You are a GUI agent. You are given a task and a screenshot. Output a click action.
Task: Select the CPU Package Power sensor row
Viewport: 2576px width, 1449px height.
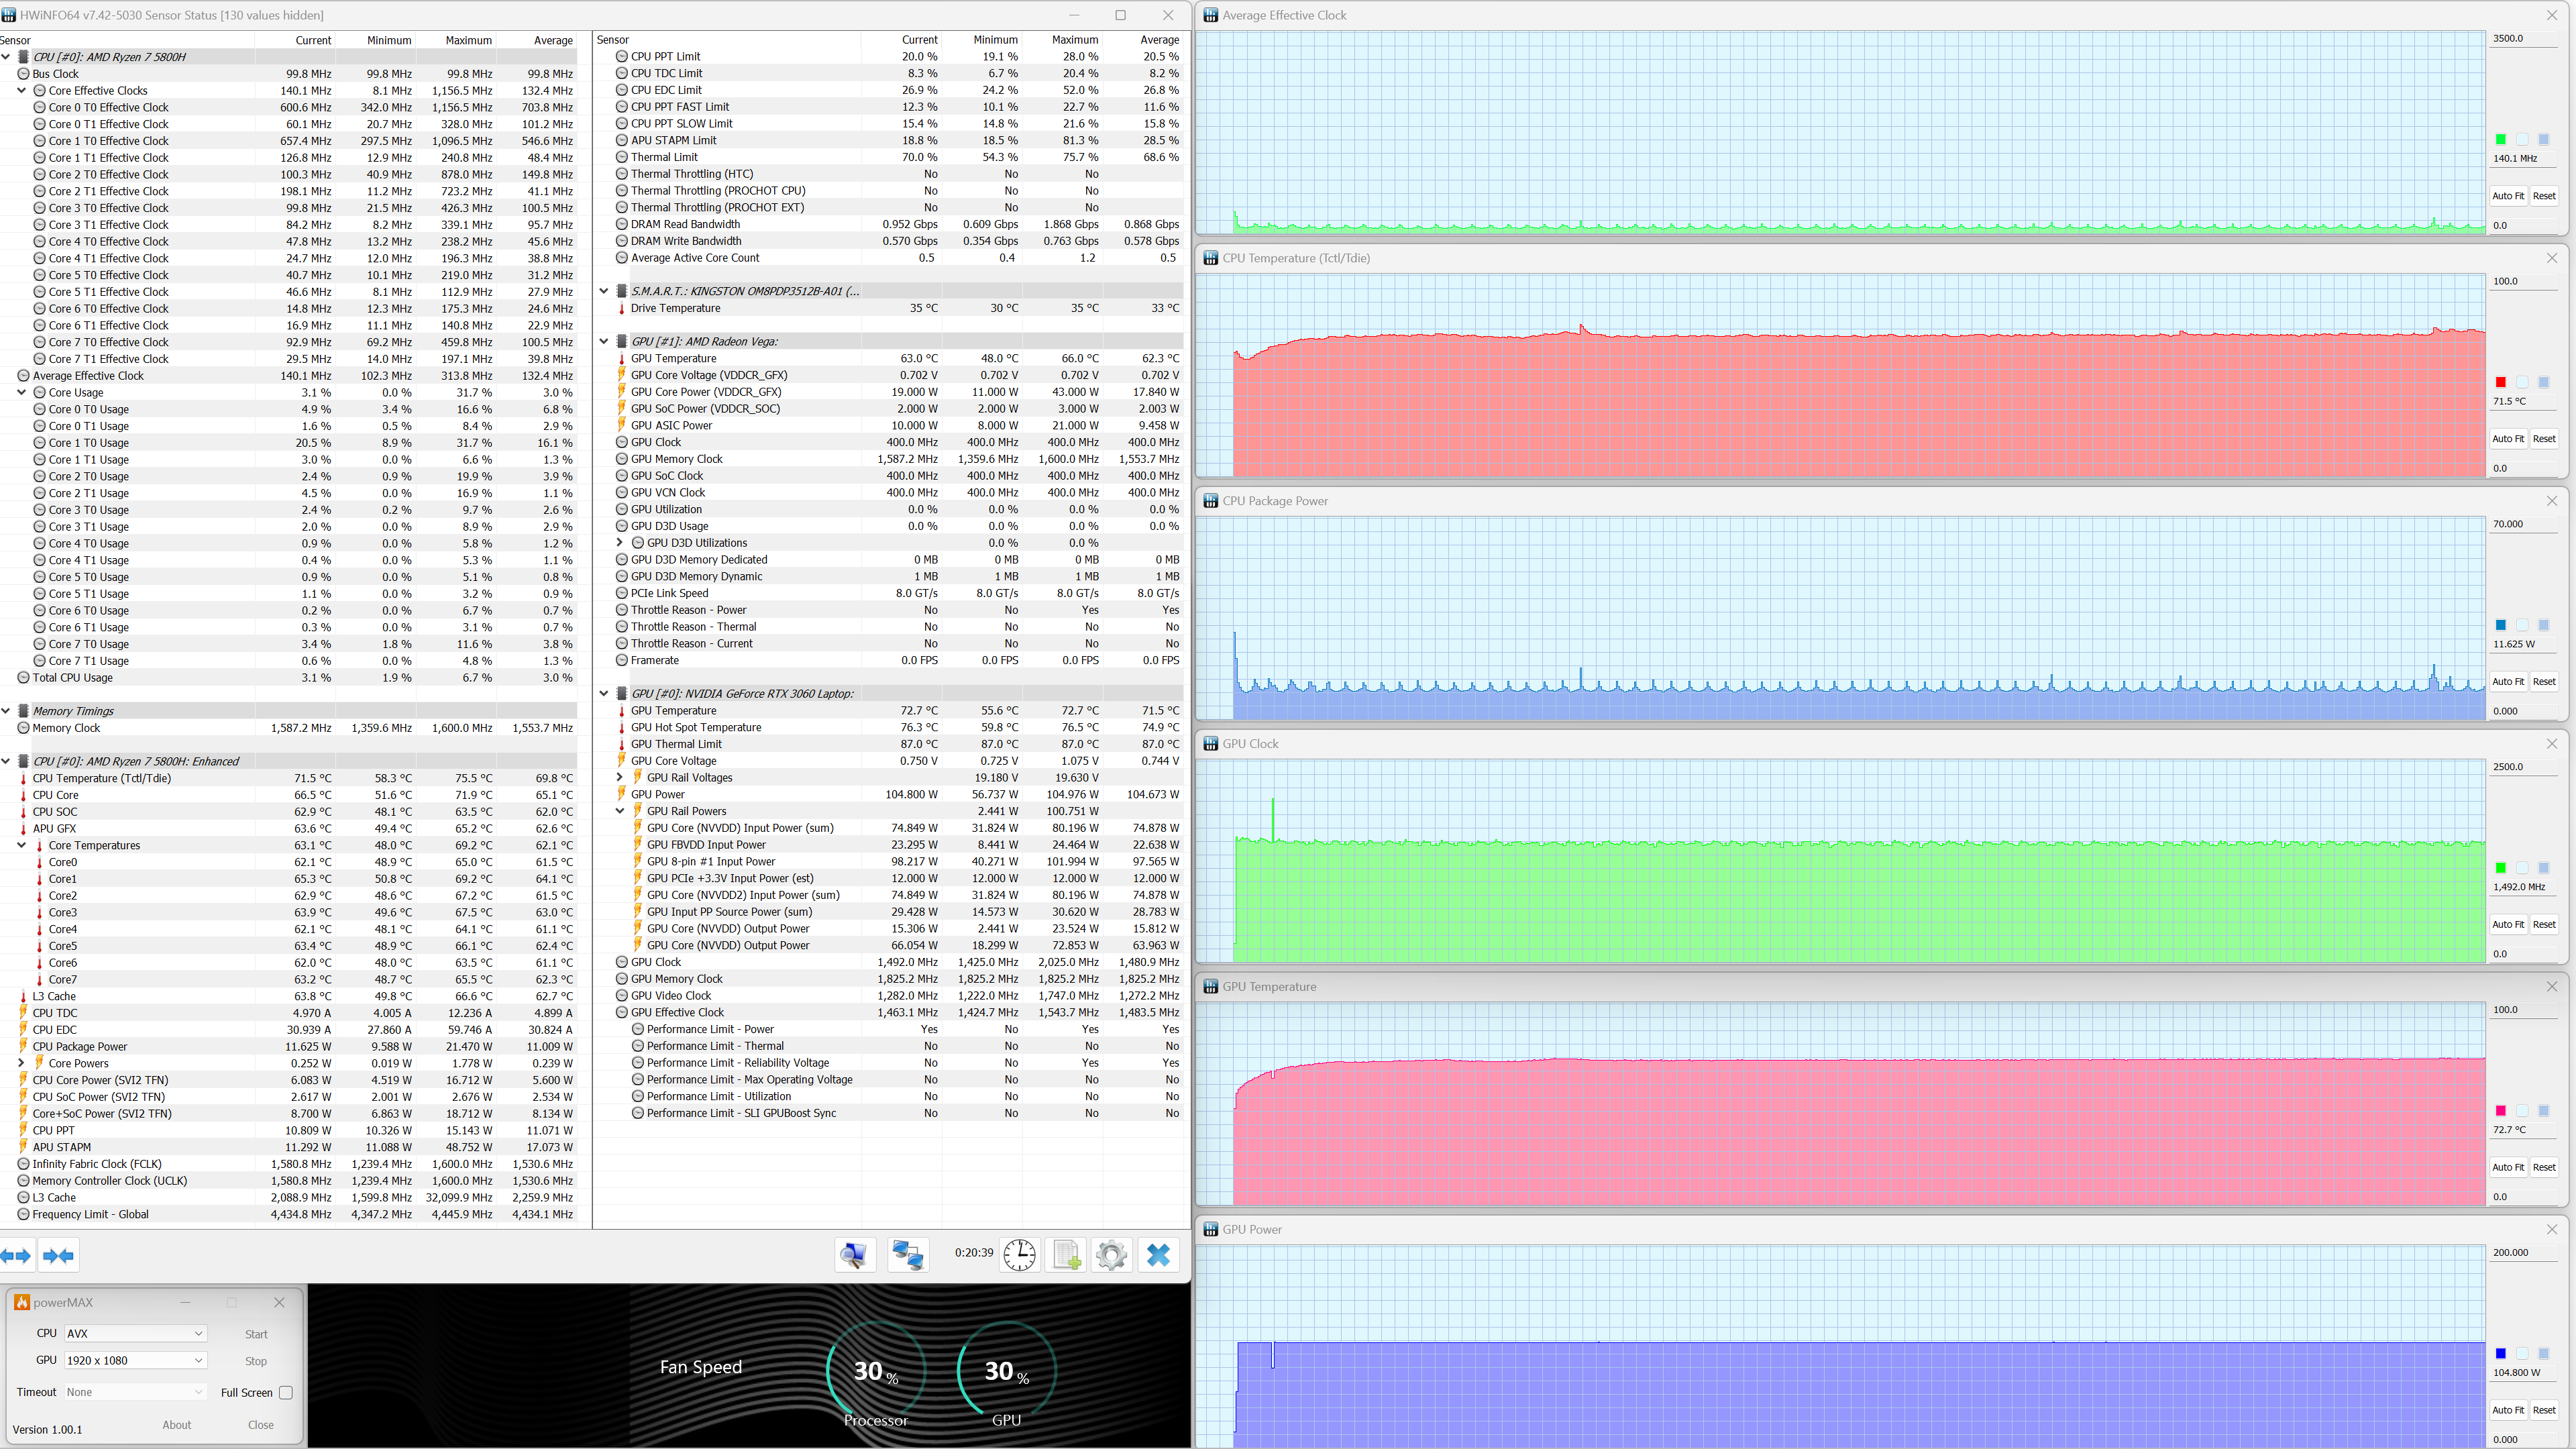point(80,1046)
